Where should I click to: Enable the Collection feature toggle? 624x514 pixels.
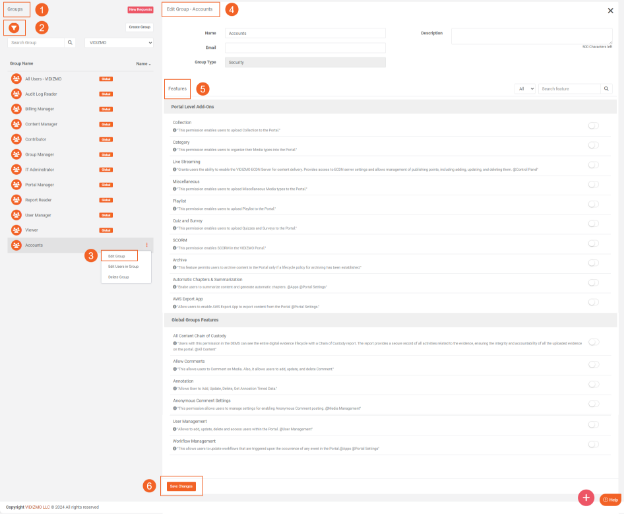point(594,125)
